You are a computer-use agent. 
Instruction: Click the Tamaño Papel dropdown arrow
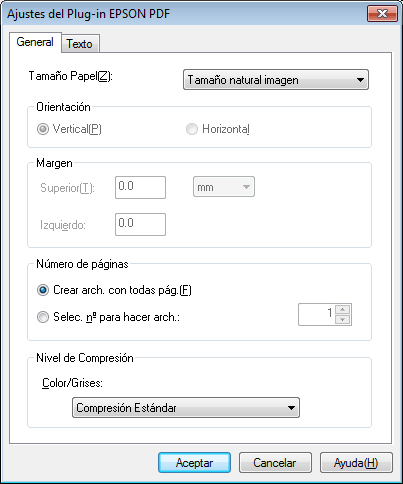tap(360, 80)
